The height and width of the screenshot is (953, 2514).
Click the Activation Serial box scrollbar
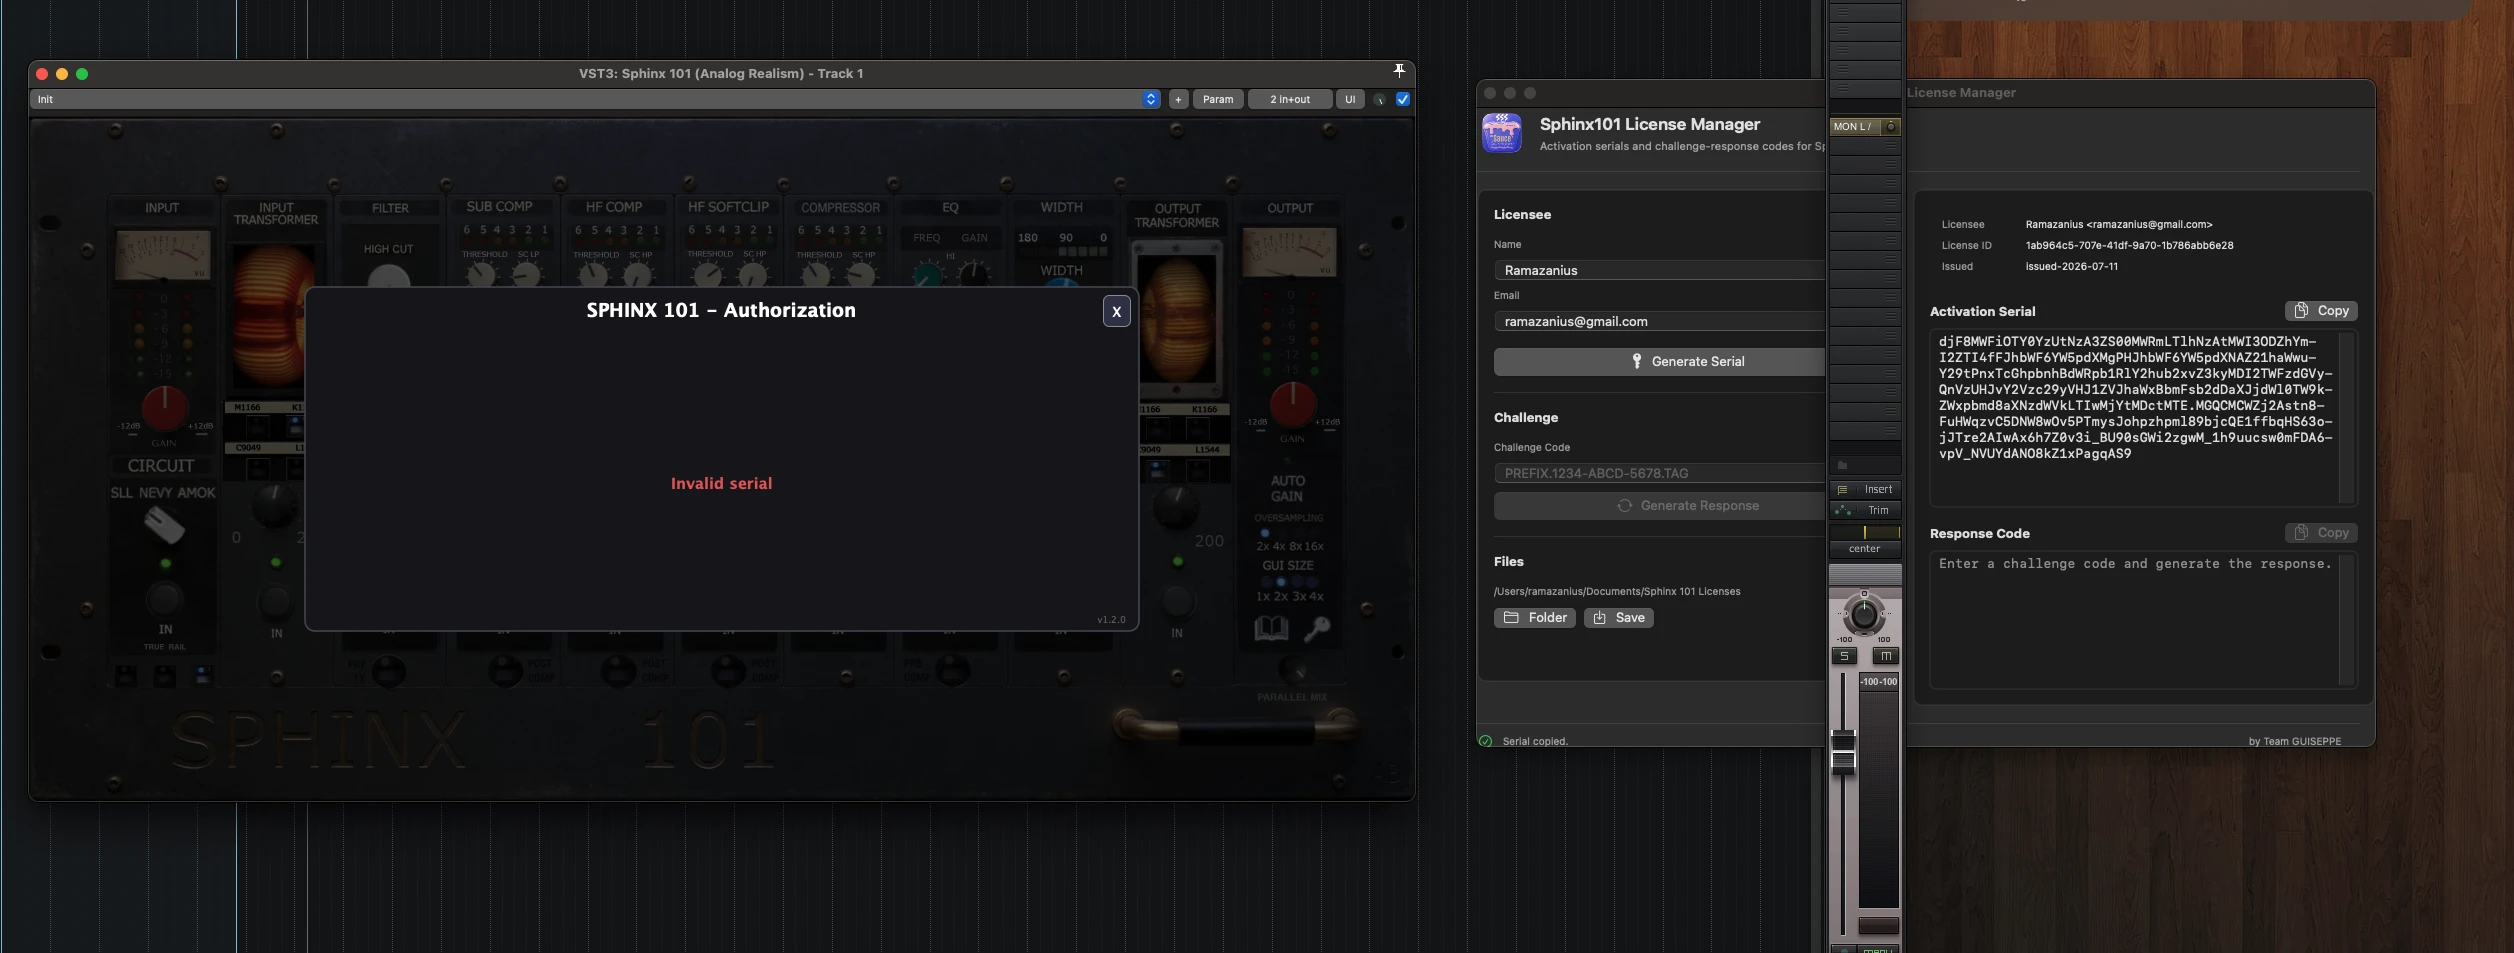(2347, 418)
